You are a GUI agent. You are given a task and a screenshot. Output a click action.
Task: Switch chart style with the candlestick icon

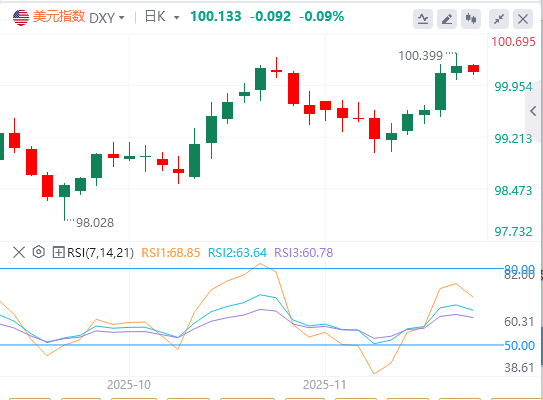coord(471,19)
